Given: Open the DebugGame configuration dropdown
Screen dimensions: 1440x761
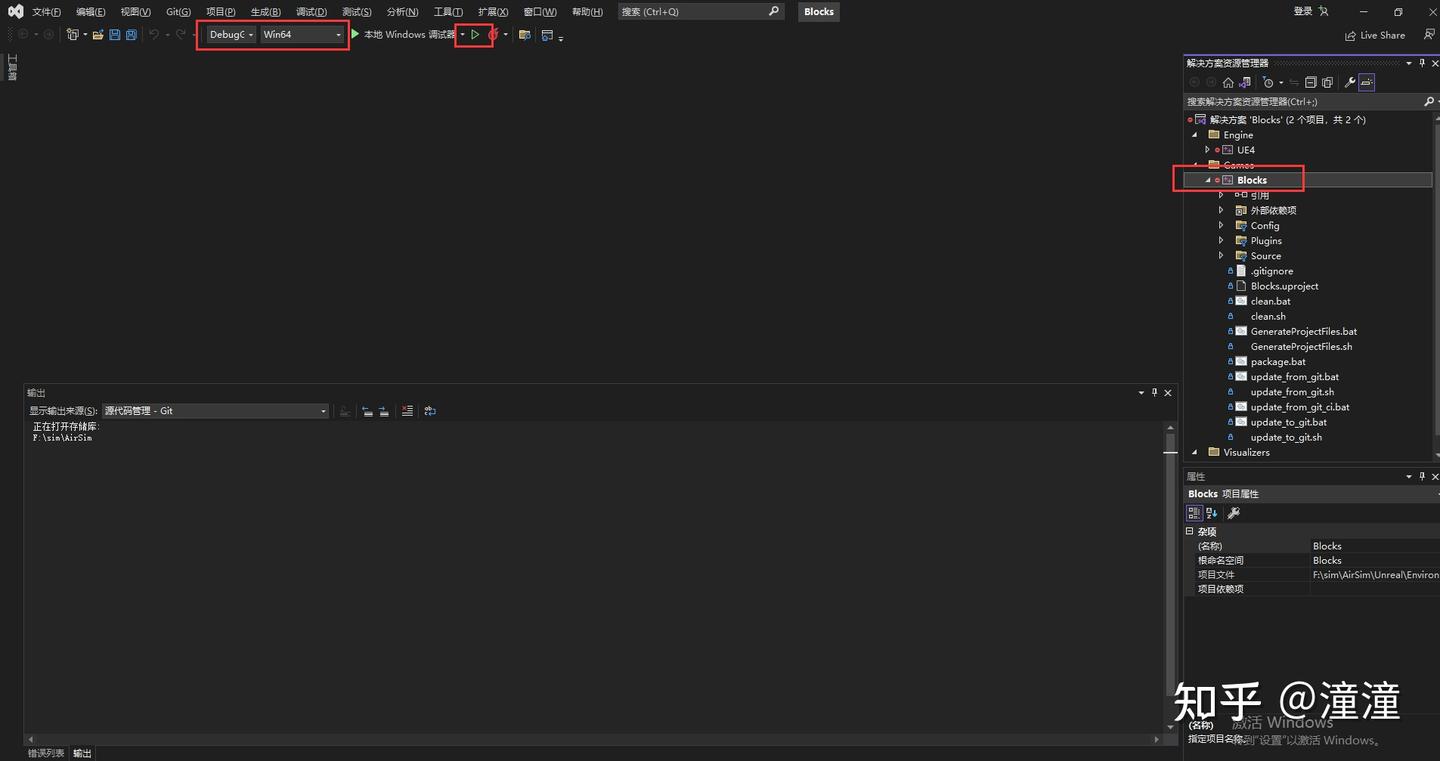Looking at the screenshot, I should point(231,35).
